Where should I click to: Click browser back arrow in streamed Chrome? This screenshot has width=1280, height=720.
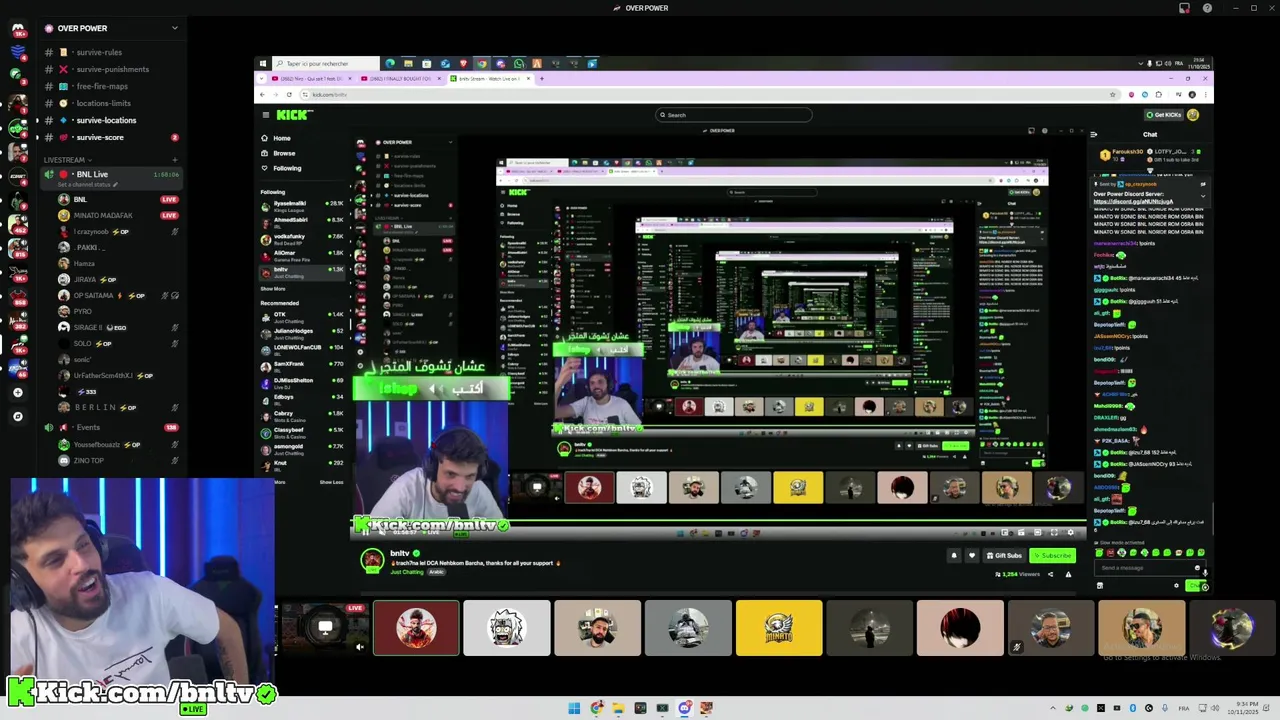263,95
